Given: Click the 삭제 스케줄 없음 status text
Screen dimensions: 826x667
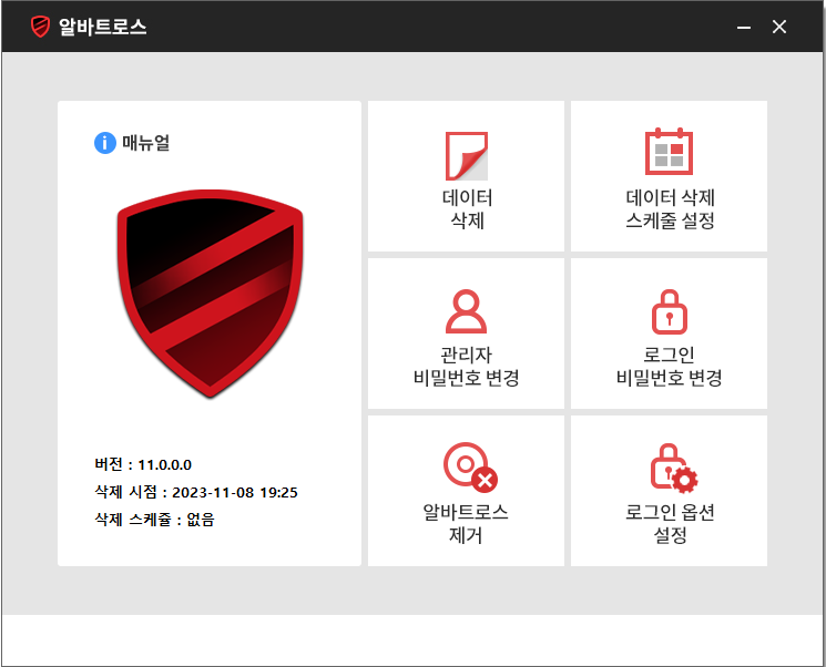Looking at the screenshot, I should point(154,519).
